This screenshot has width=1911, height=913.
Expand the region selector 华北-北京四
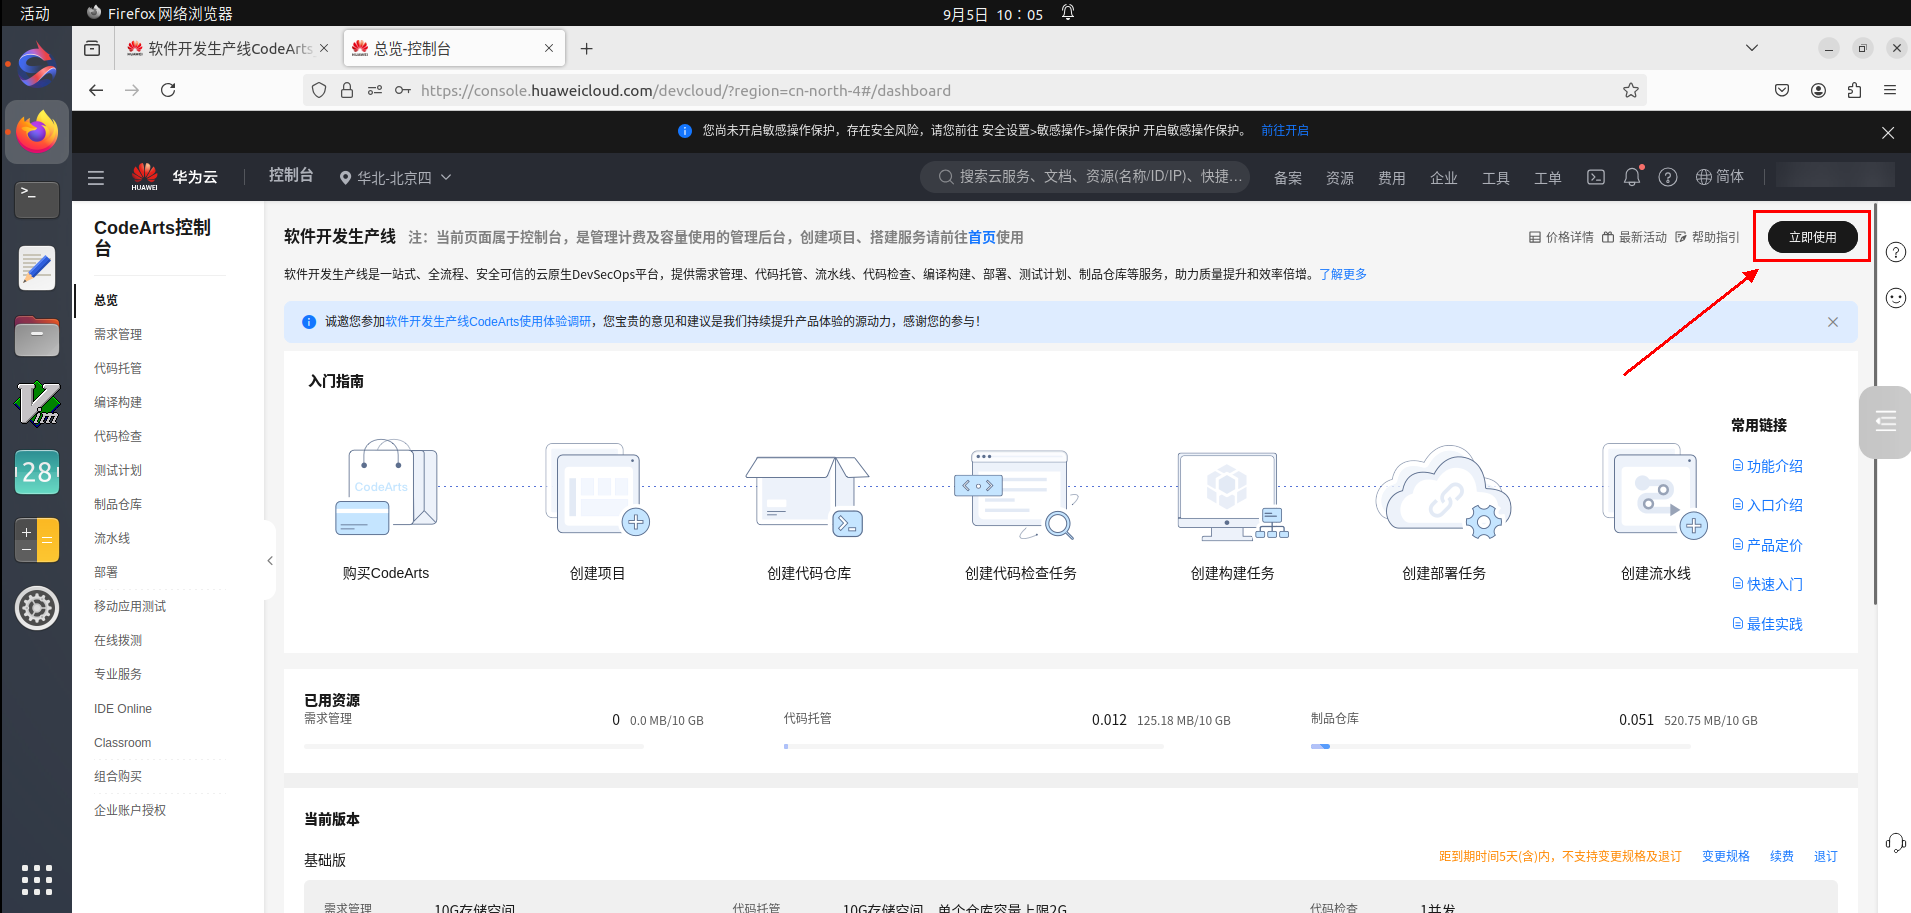(x=395, y=177)
